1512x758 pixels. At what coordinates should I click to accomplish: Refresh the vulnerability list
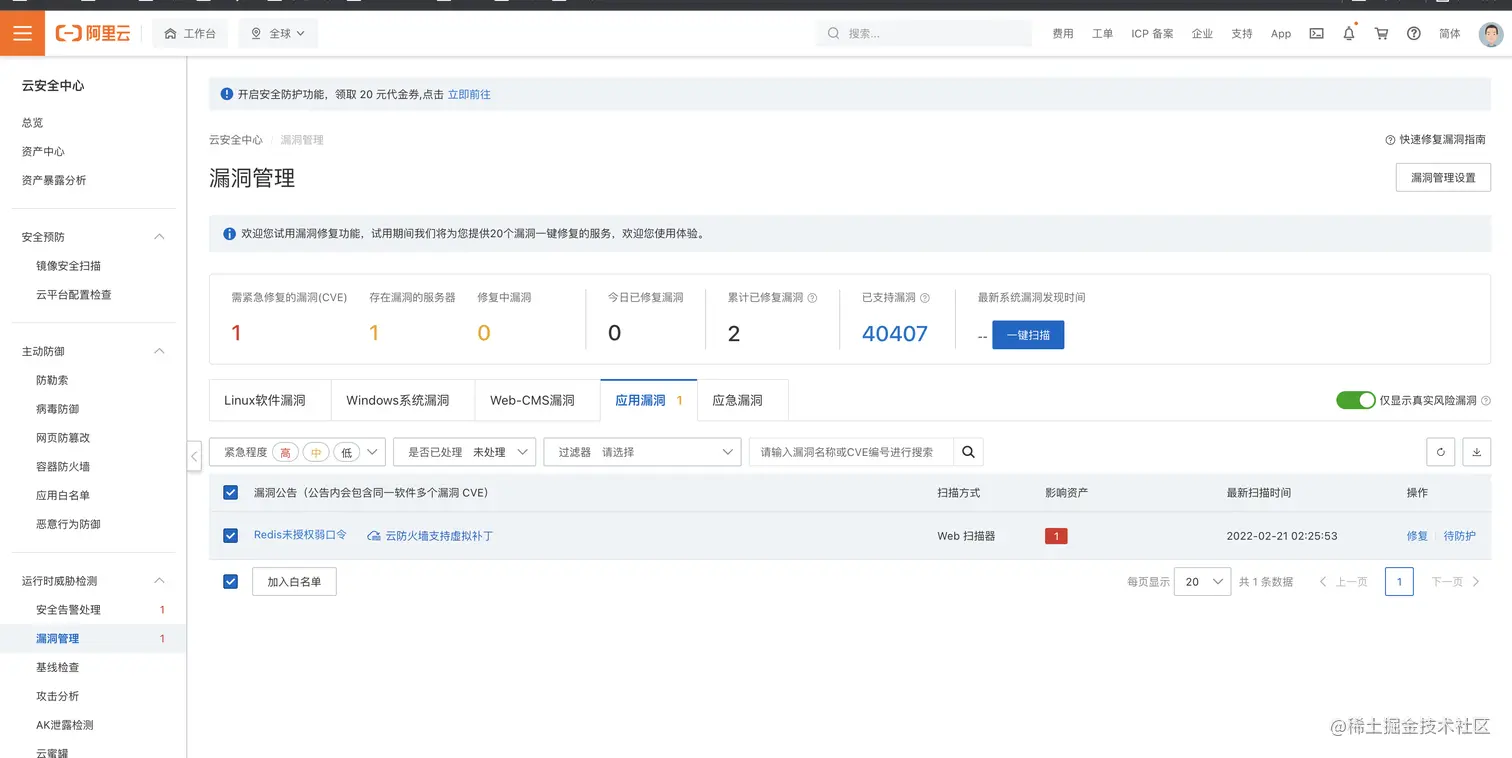pos(1440,452)
